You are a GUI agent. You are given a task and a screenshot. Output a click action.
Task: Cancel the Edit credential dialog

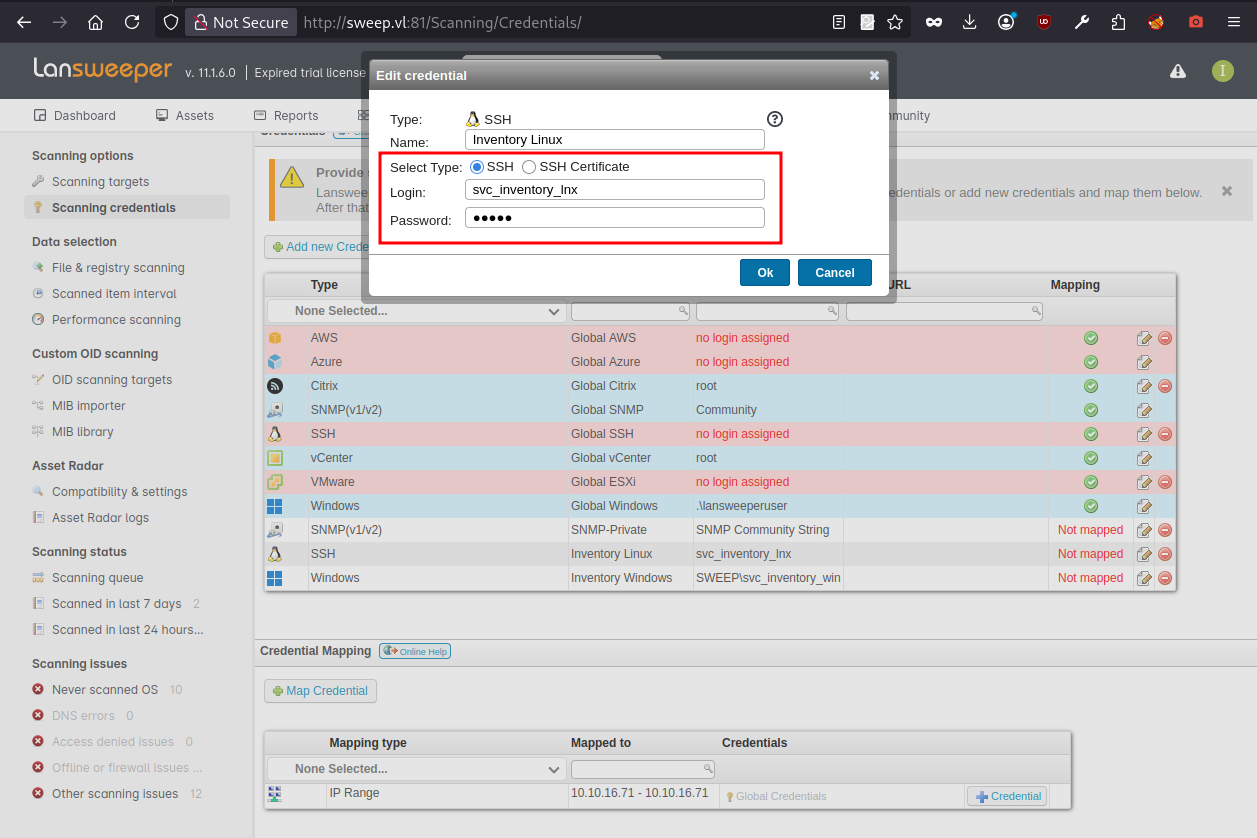coord(834,272)
